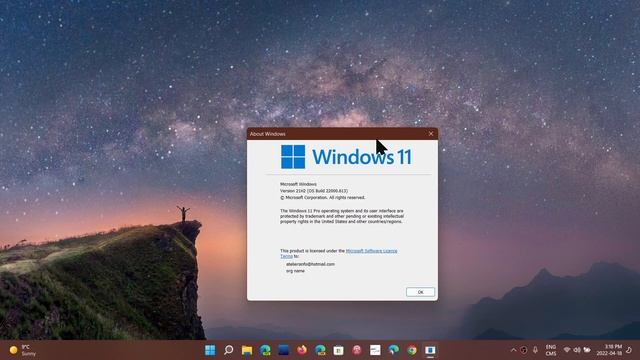
Task: Open Edge icon with the yellow badge
Action: [x=320, y=350]
